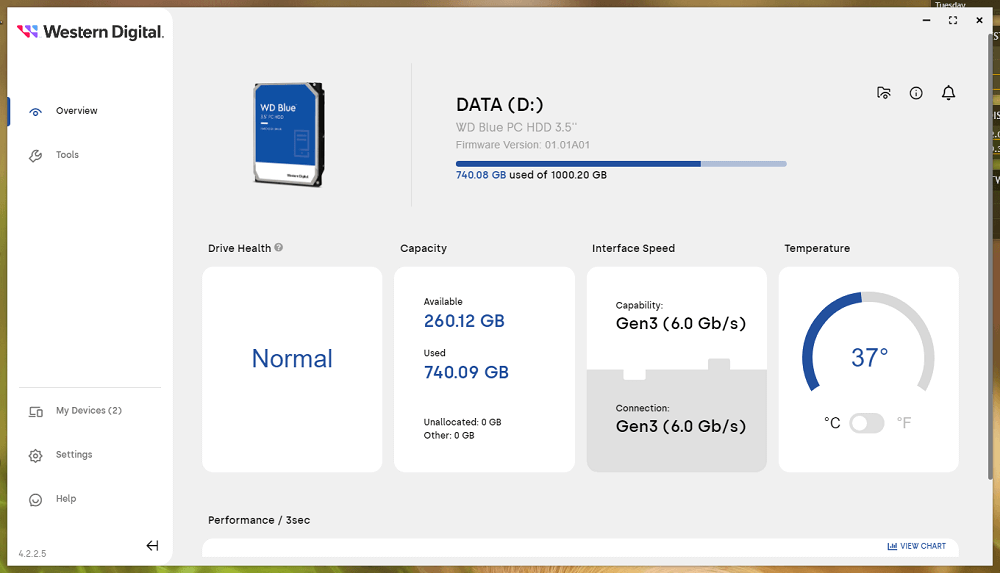Click the °F unit label
1000x573 pixels.
(x=904, y=422)
